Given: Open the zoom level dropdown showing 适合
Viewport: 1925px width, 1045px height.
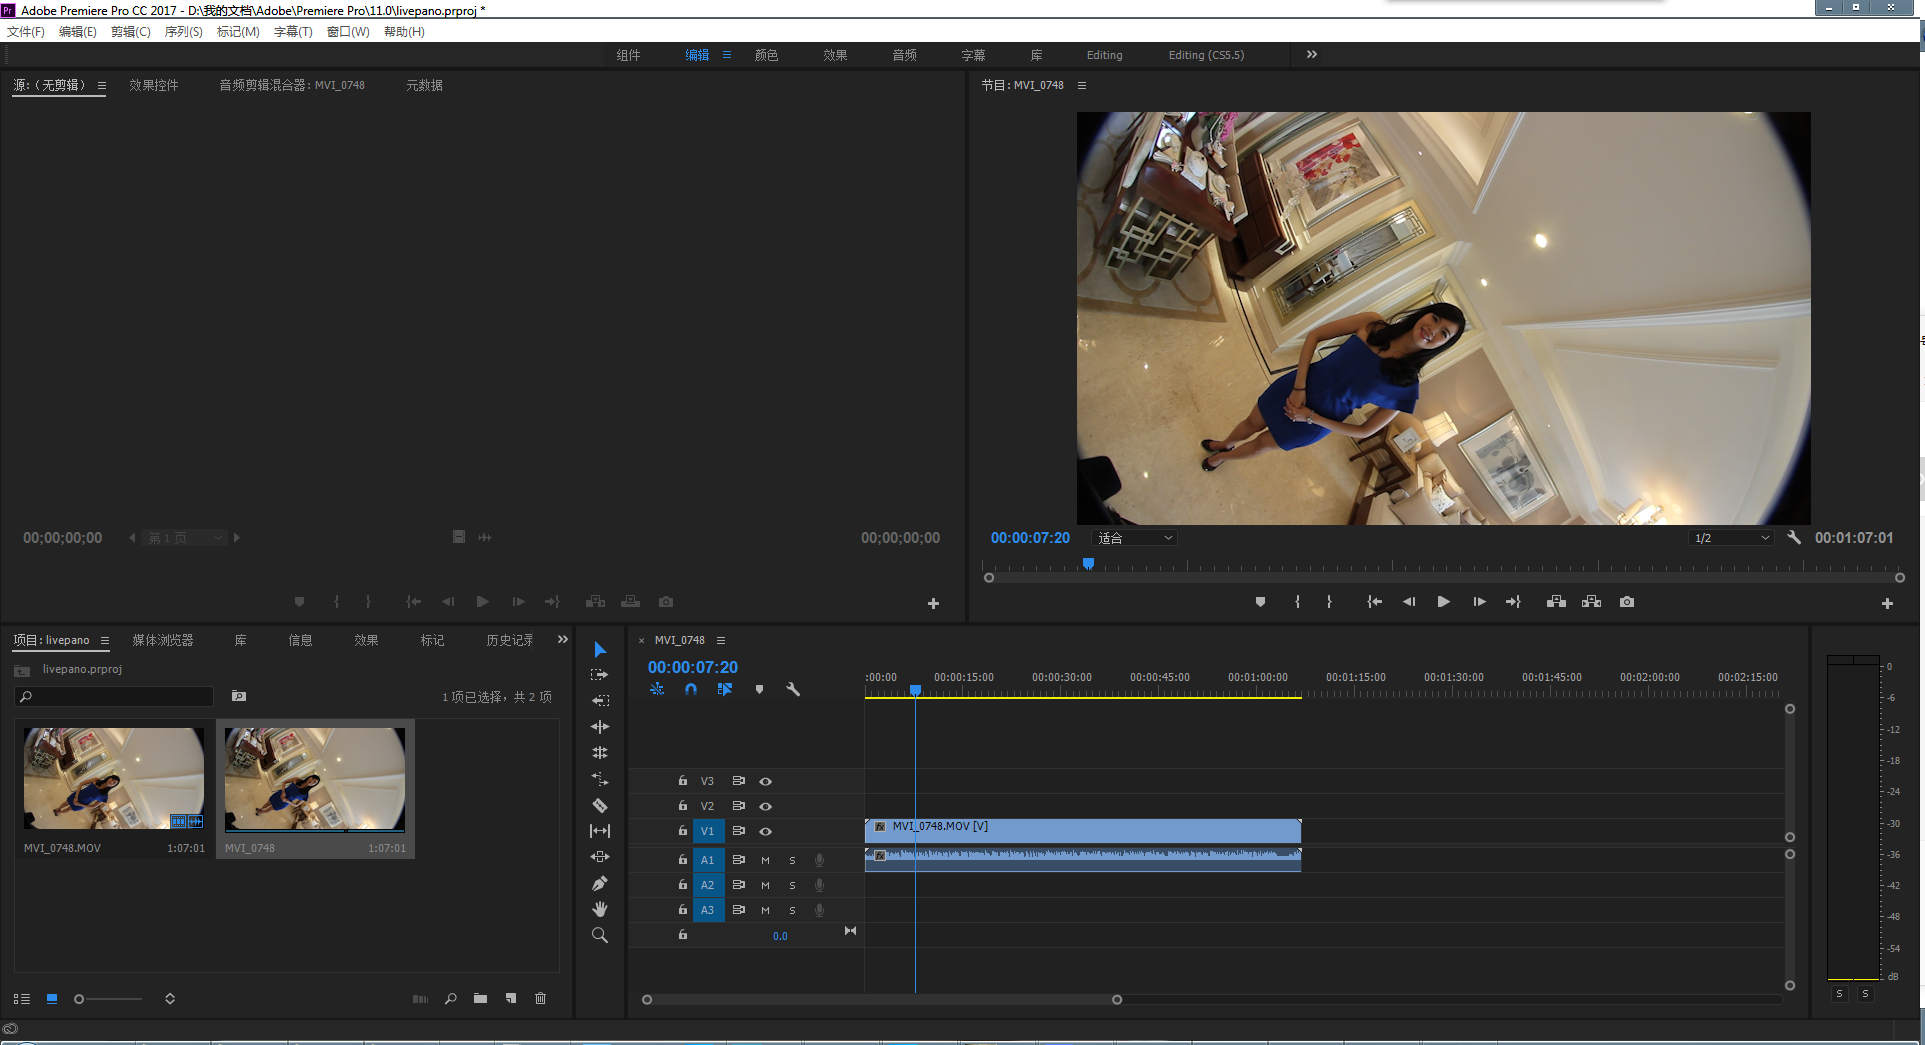Looking at the screenshot, I should [x=1134, y=538].
